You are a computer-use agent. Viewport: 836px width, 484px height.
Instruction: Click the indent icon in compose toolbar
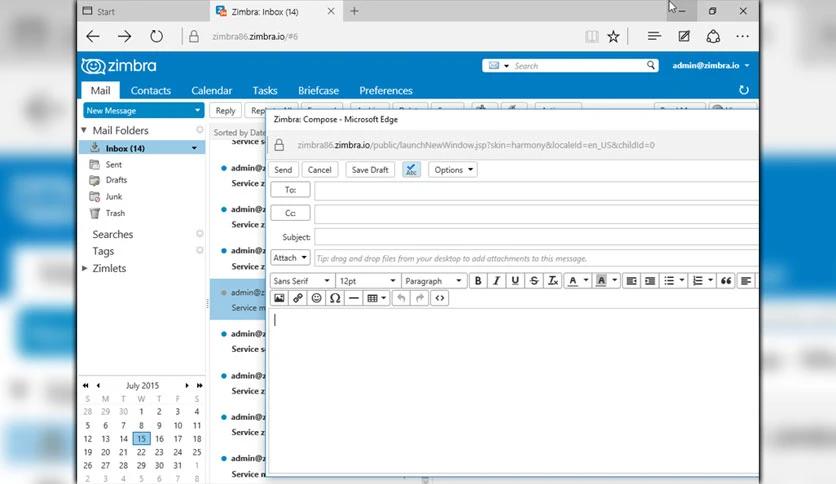pyautogui.click(x=650, y=281)
